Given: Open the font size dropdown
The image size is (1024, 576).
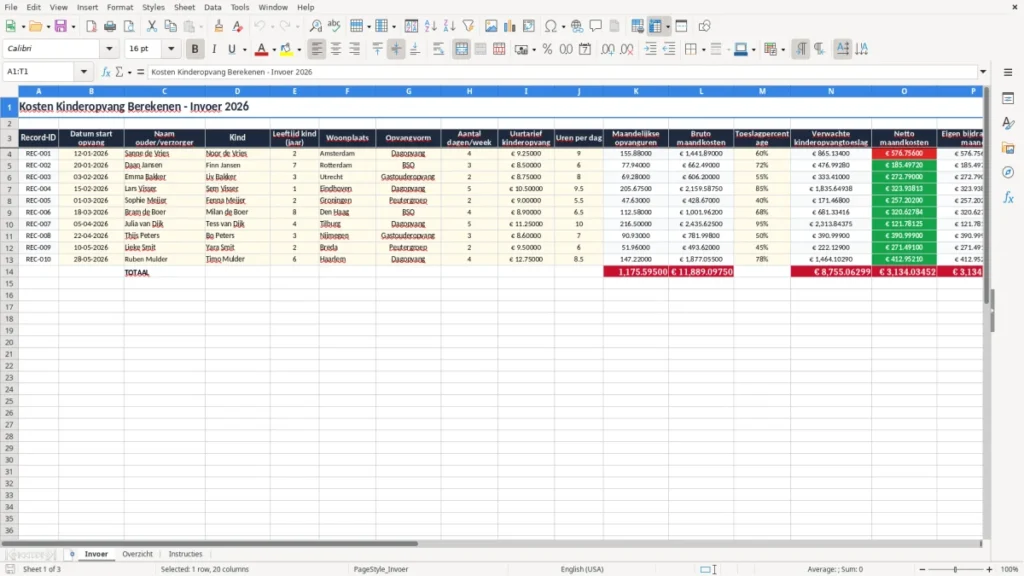Looking at the screenshot, I should coord(171,48).
